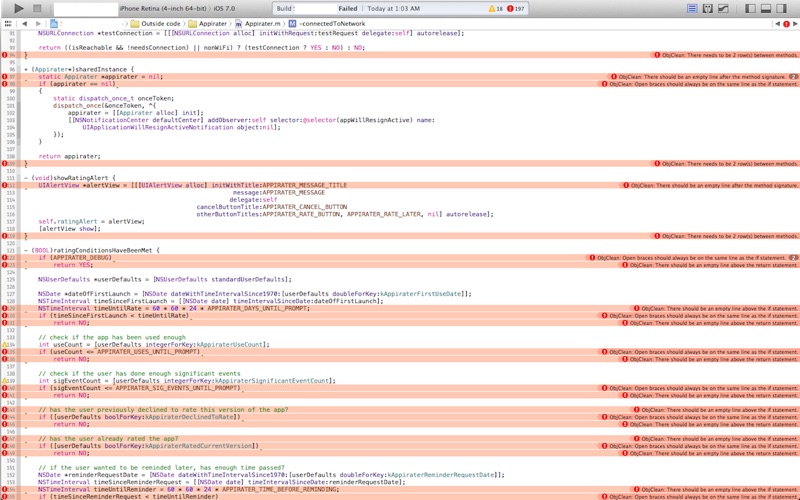Toggle the bottom Debug area panel
Image resolution: width=800 pixels, height=500 pixels.
coord(767,8)
